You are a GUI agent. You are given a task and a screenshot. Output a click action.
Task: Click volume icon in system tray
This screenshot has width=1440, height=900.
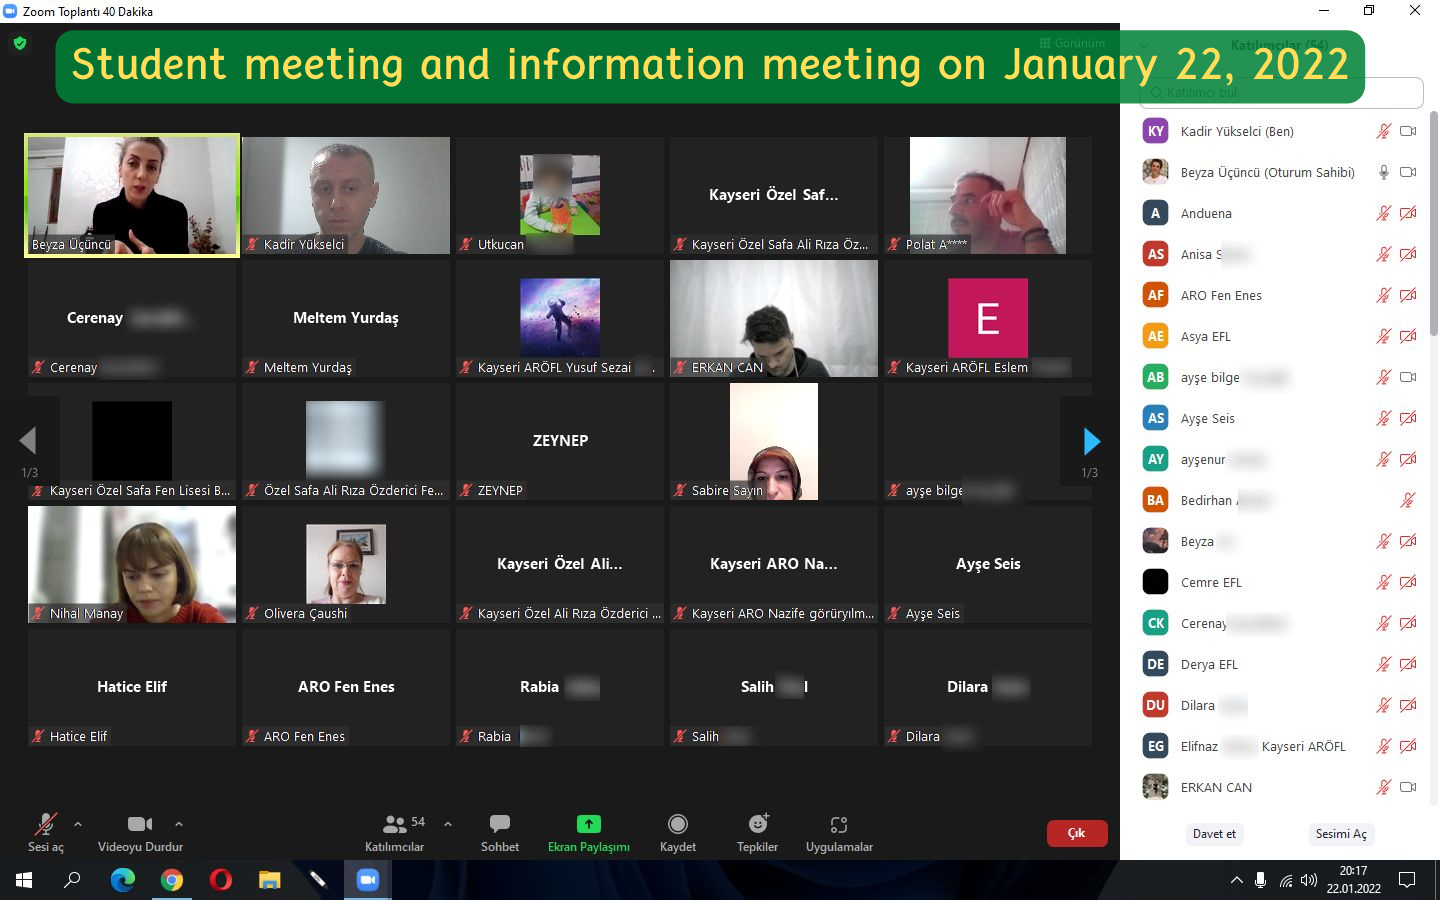pos(1309,880)
